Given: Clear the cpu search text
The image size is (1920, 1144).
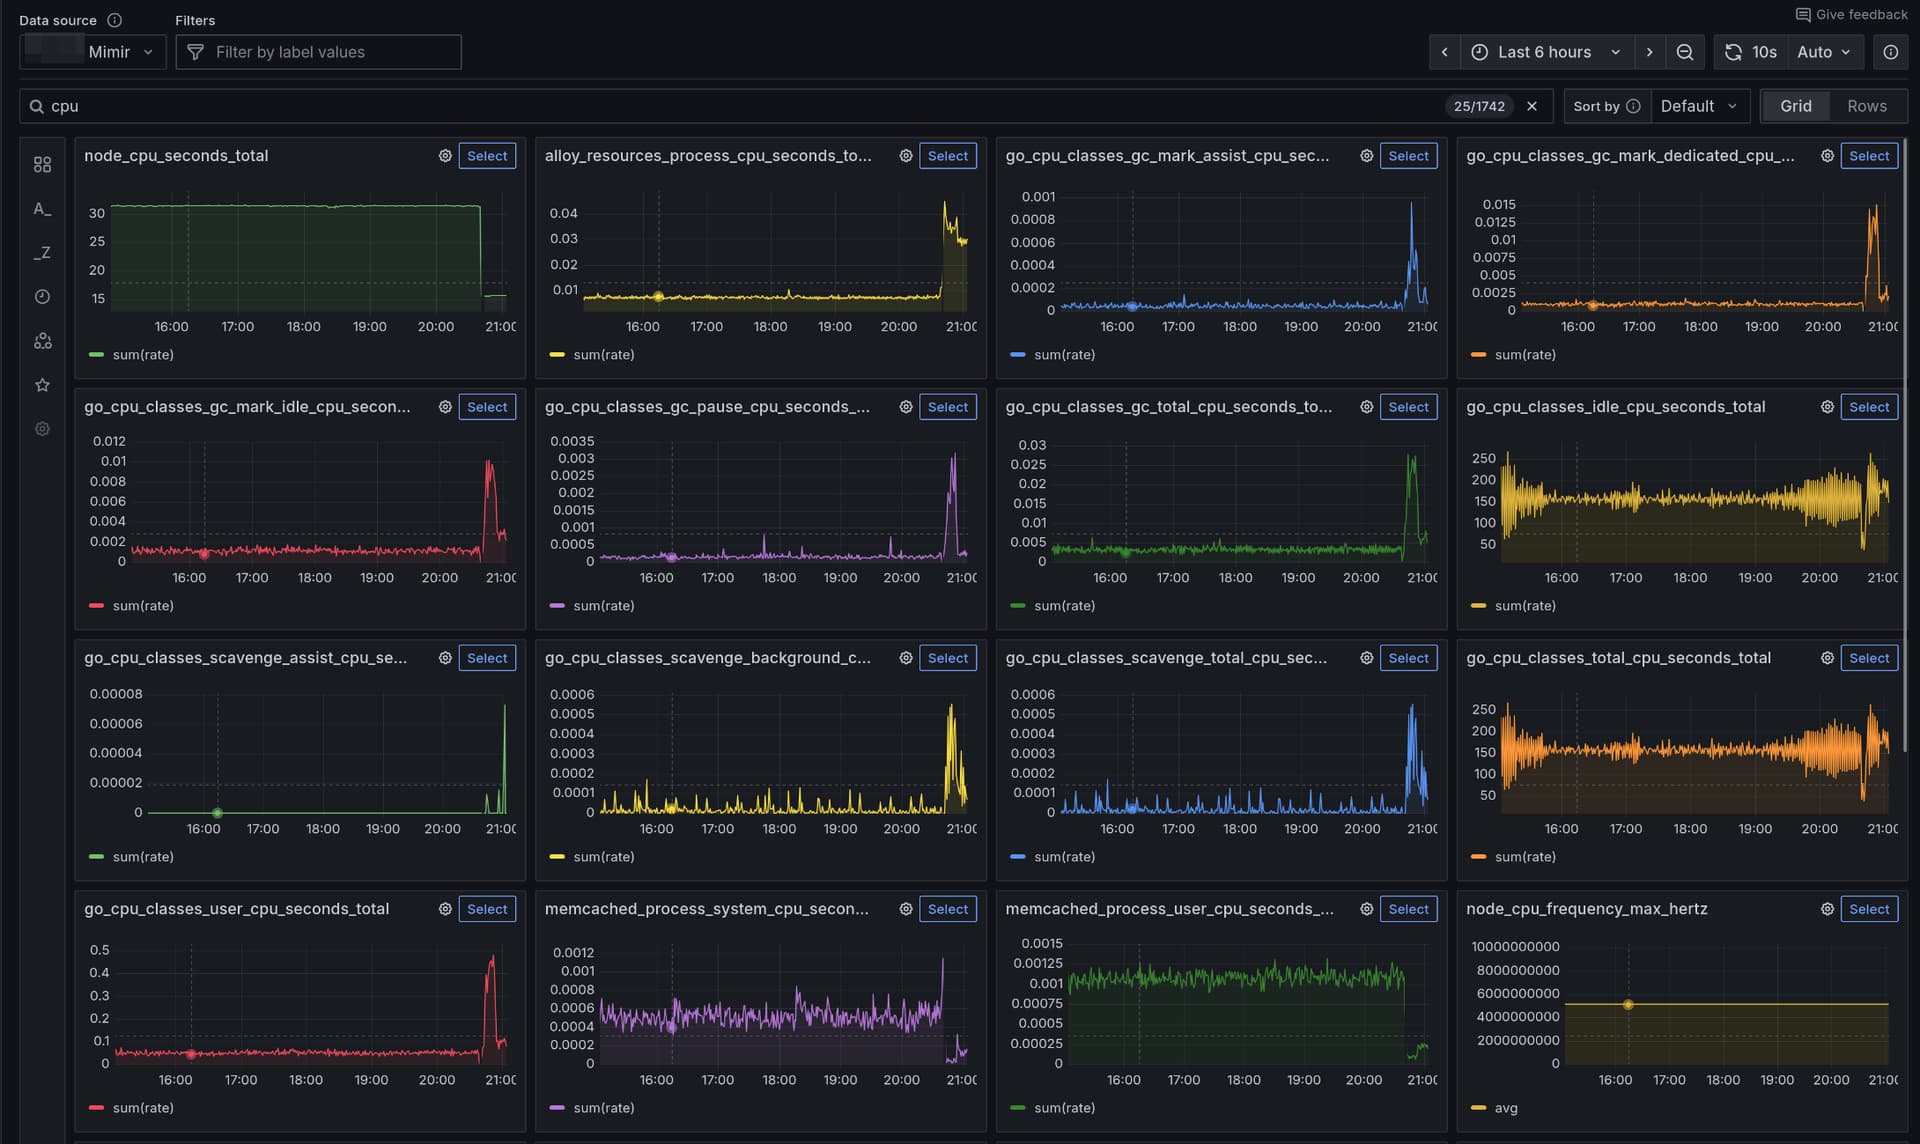Looking at the screenshot, I should point(1531,106).
